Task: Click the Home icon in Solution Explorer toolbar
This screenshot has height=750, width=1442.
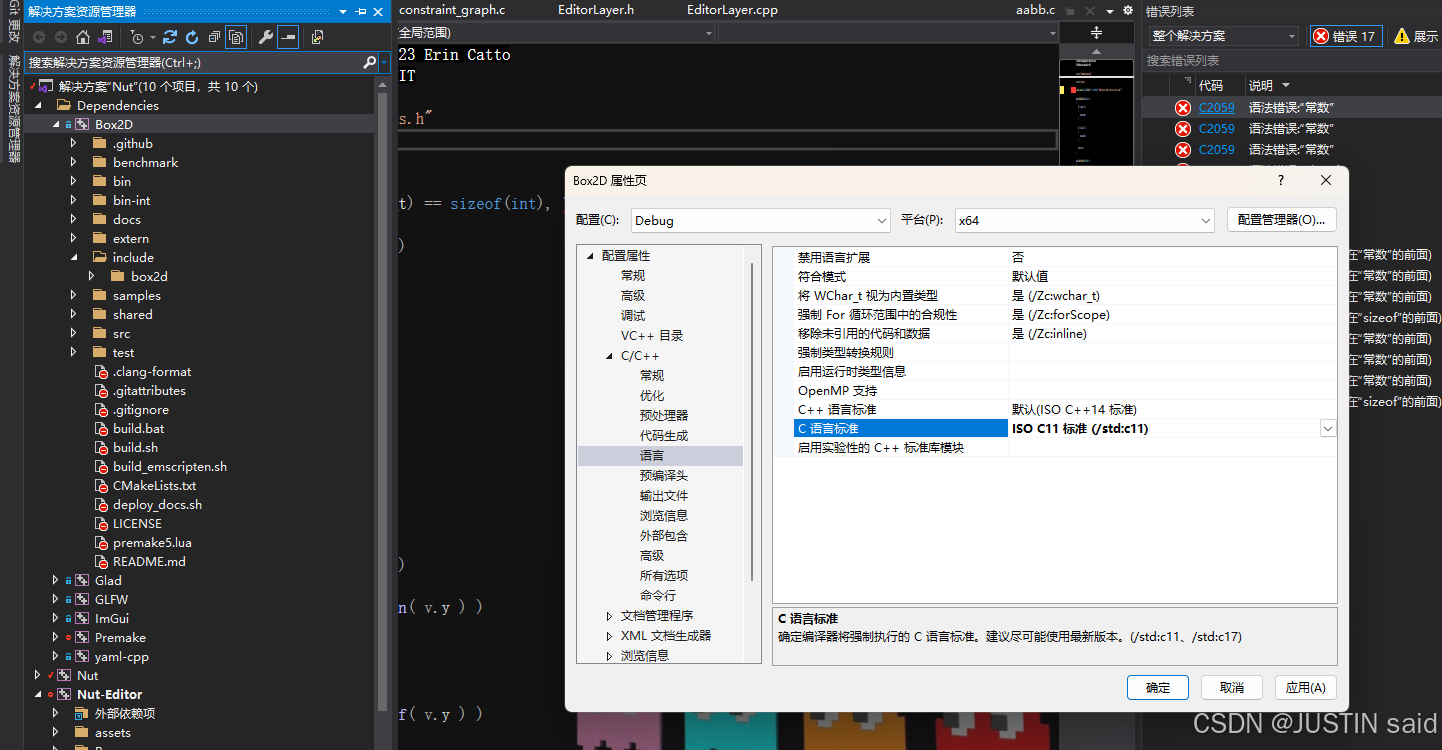Action: click(x=82, y=37)
